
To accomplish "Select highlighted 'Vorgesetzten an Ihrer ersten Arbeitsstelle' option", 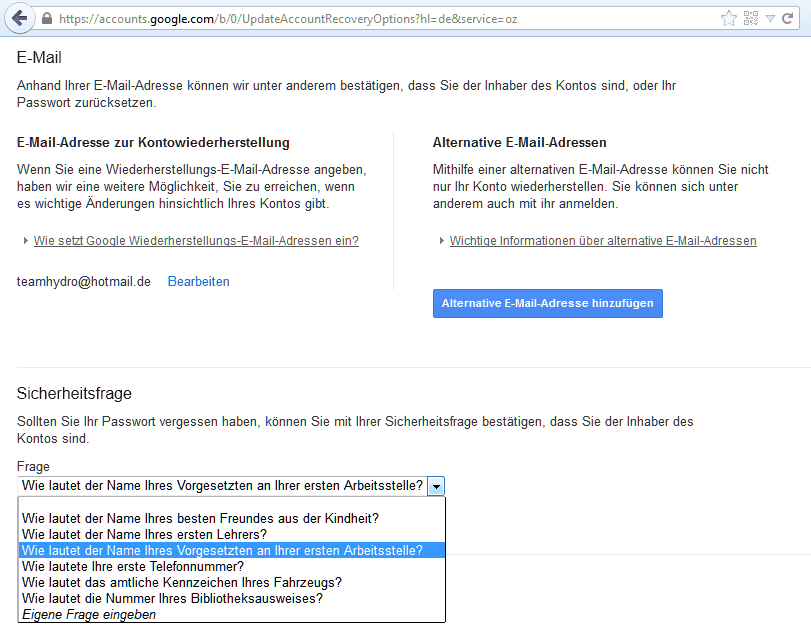I will pos(232,550).
